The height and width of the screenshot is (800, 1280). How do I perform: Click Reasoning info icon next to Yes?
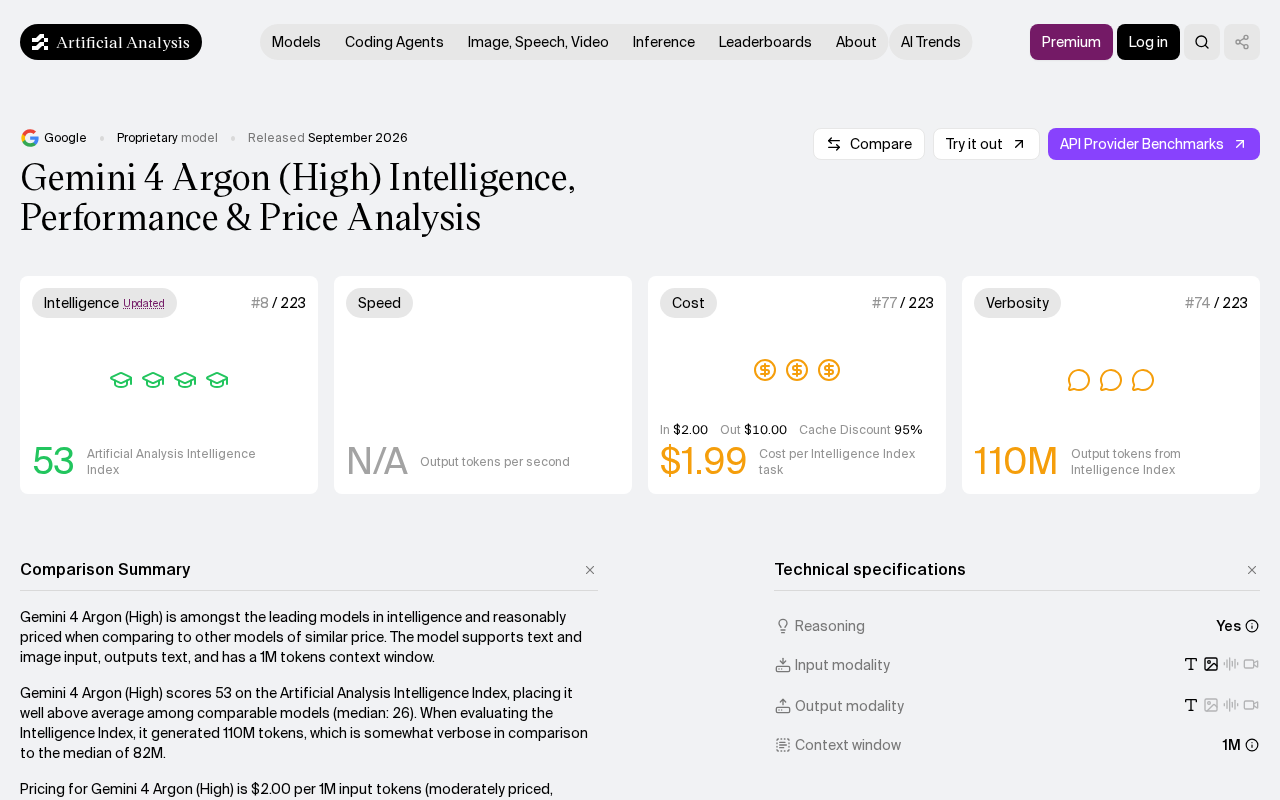[1252, 626]
